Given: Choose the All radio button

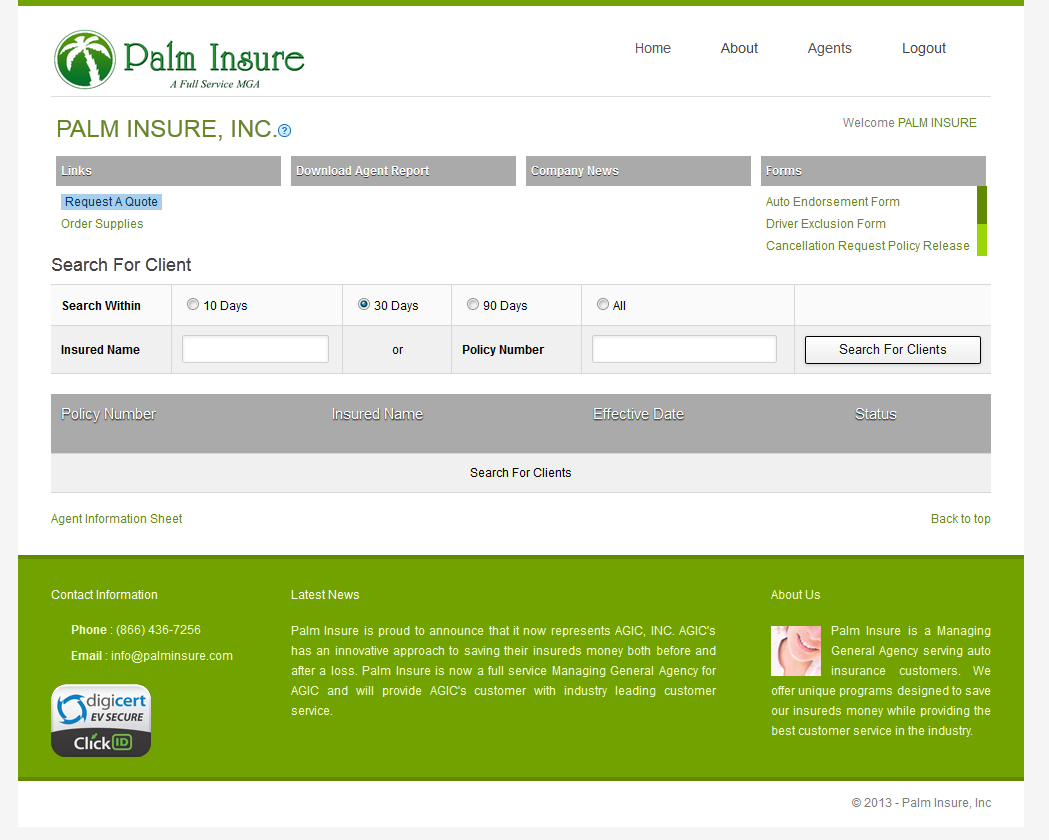Looking at the screenshot, I should (x=603, y=305).
